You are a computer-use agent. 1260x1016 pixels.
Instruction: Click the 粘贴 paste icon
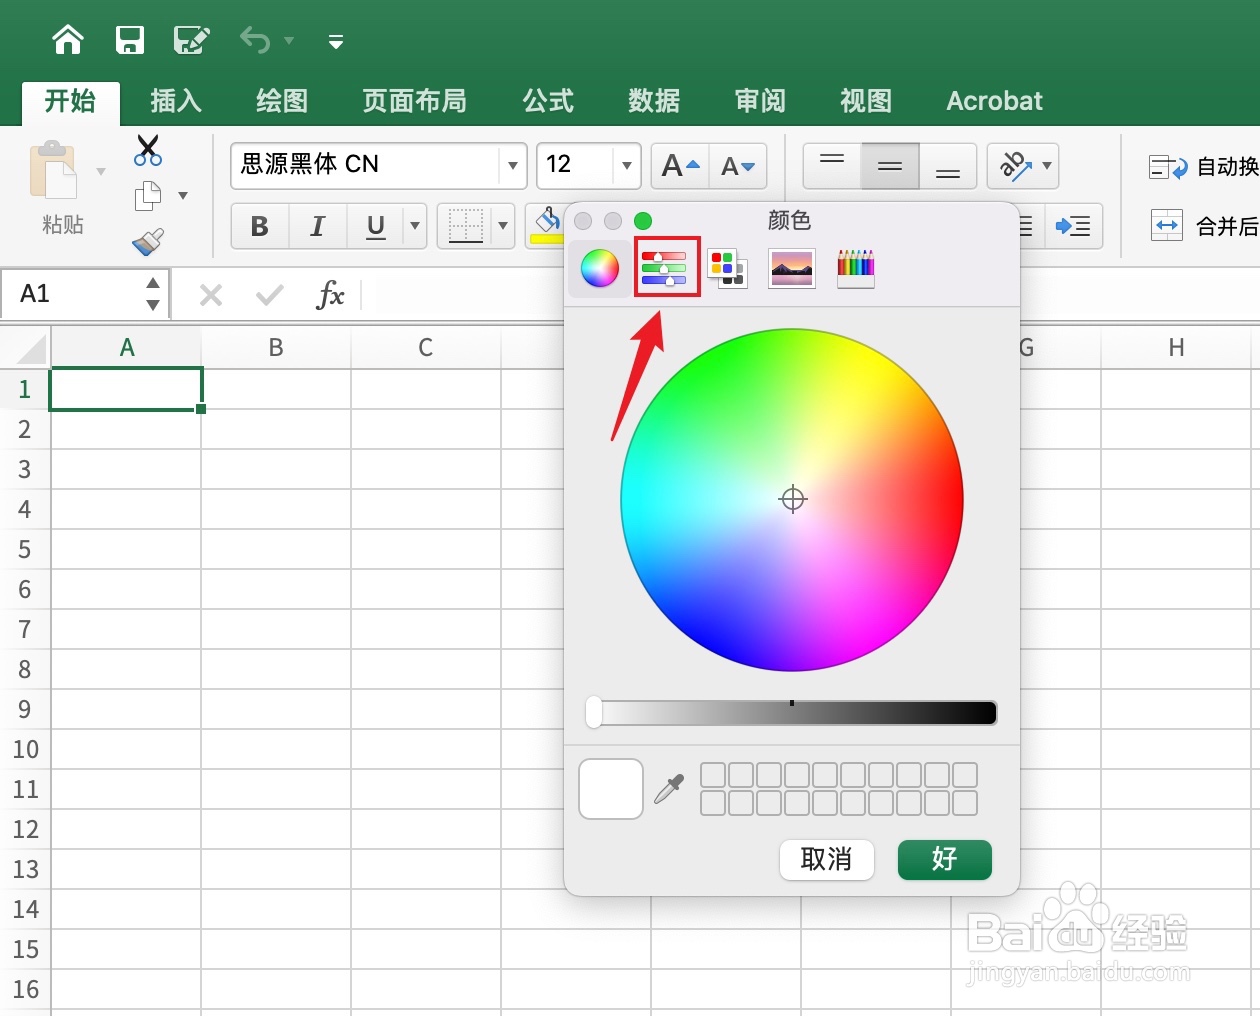coord(54,171)
